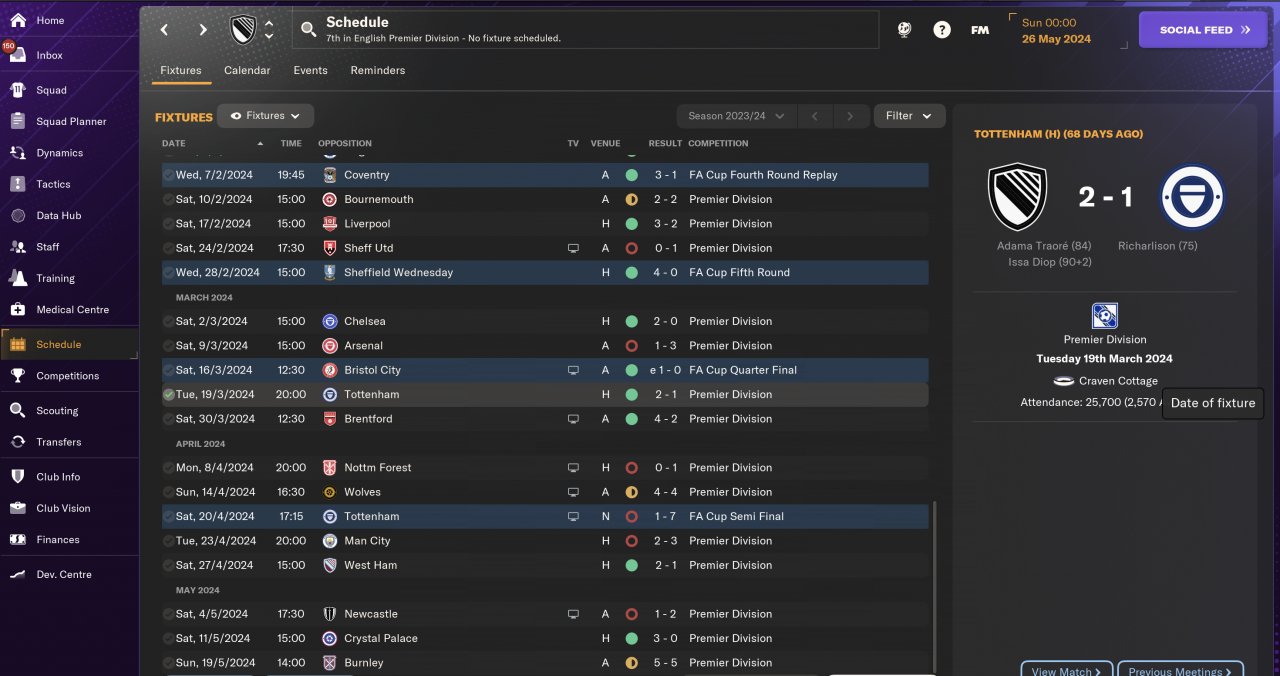Toggle the circle beside the Chelsea fixture
Image resolution: width=1280 pixels, height=676 pixels.
click(x=169, y=322)
